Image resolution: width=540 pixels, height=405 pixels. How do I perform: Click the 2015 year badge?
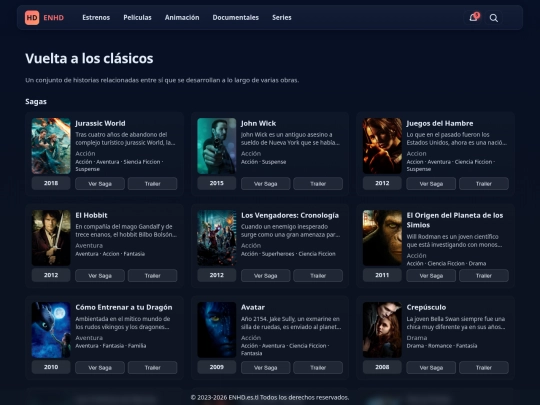point(217,183)
